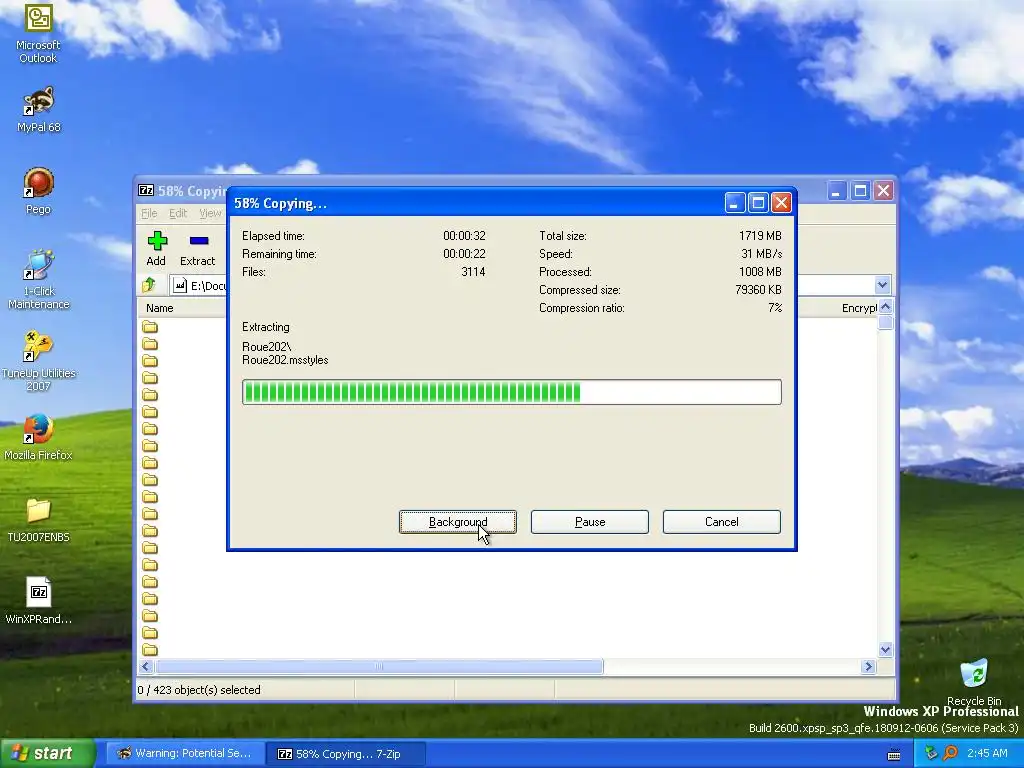The height and width of the screenshot is (768, 1024).
Task: Click the green extraction progress bar
Action: coord(511,392)
